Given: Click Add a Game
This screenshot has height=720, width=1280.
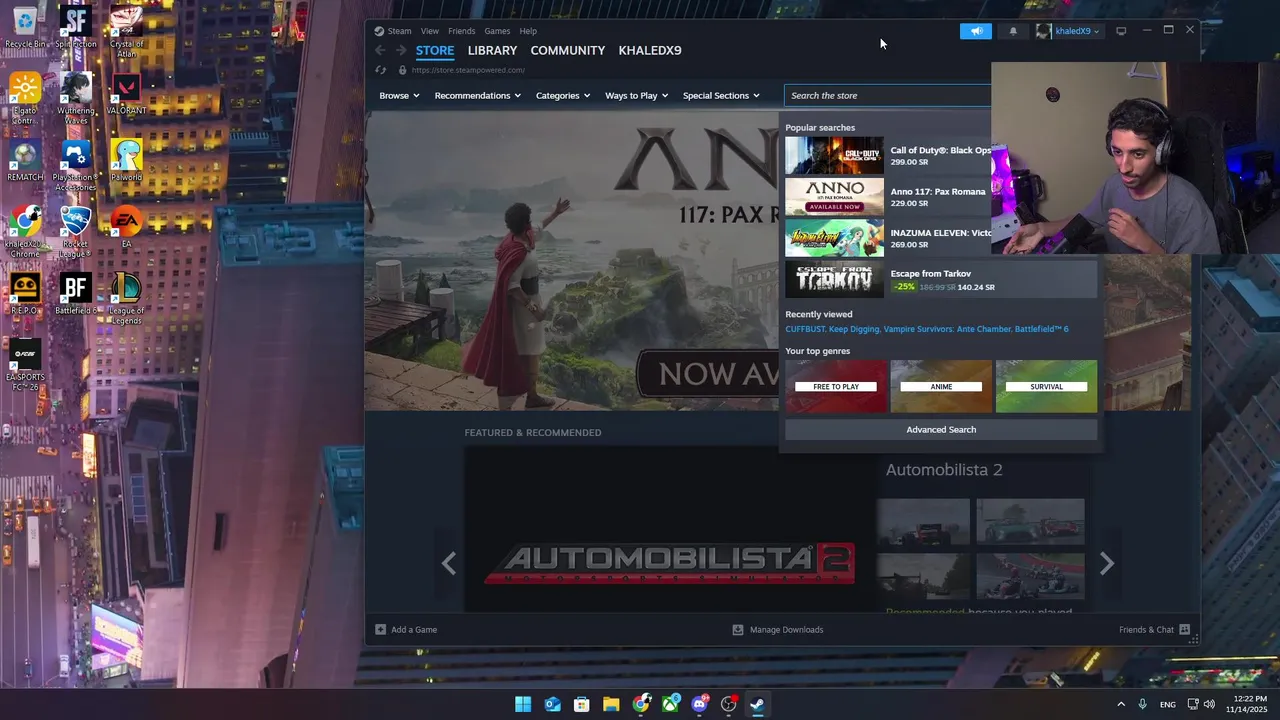Looking at the screenshot, I should [x=405, y=630].
